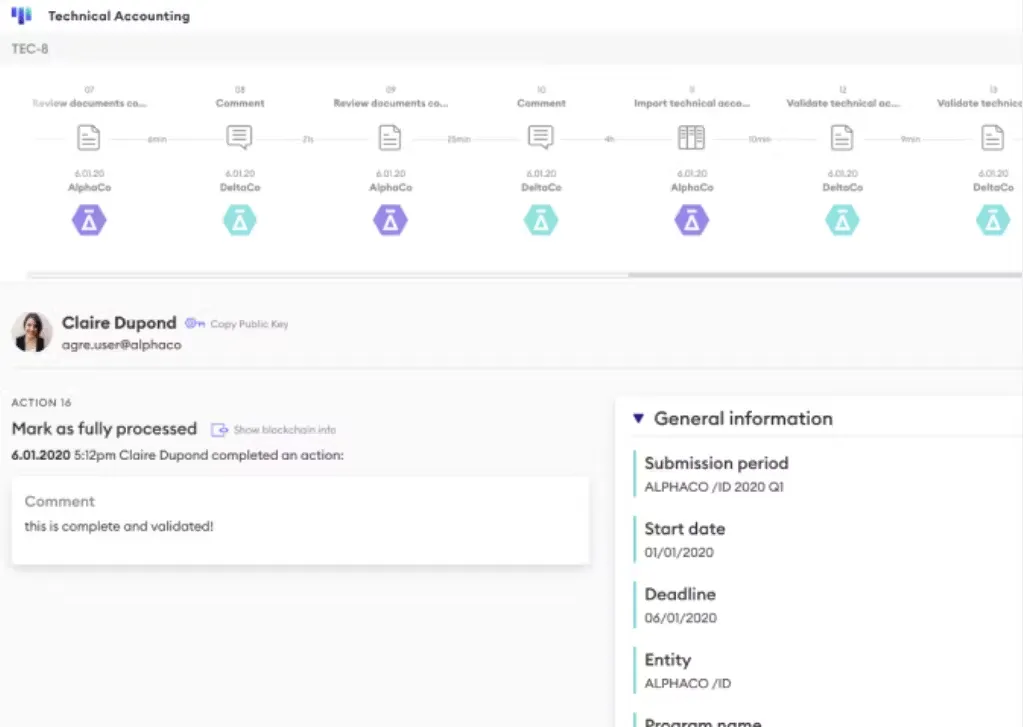Collapse the General information section
Viewport: 1023px width, 727px height.
tap(638, 419)
